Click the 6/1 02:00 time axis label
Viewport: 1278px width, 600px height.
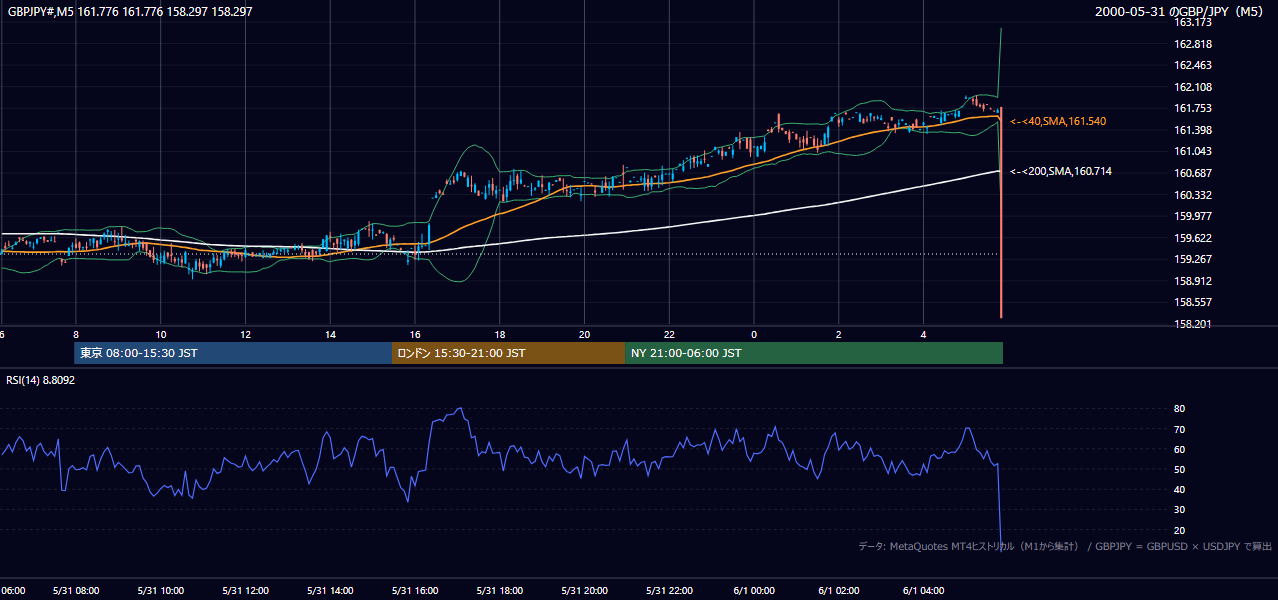click(840, 591)
